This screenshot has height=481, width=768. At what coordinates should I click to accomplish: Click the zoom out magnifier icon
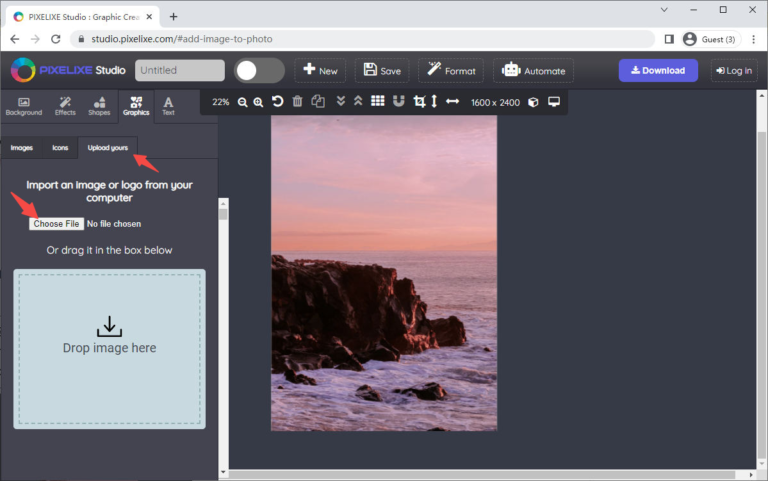click(243, 102)
